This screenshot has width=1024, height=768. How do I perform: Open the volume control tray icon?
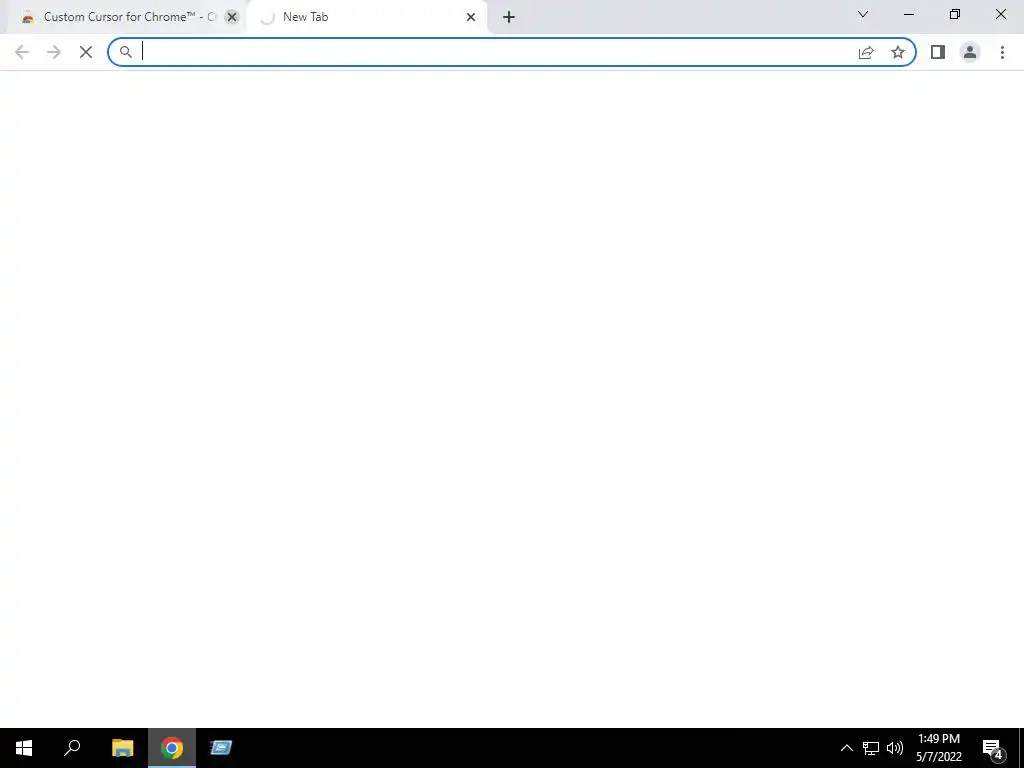tap(895, 748)
